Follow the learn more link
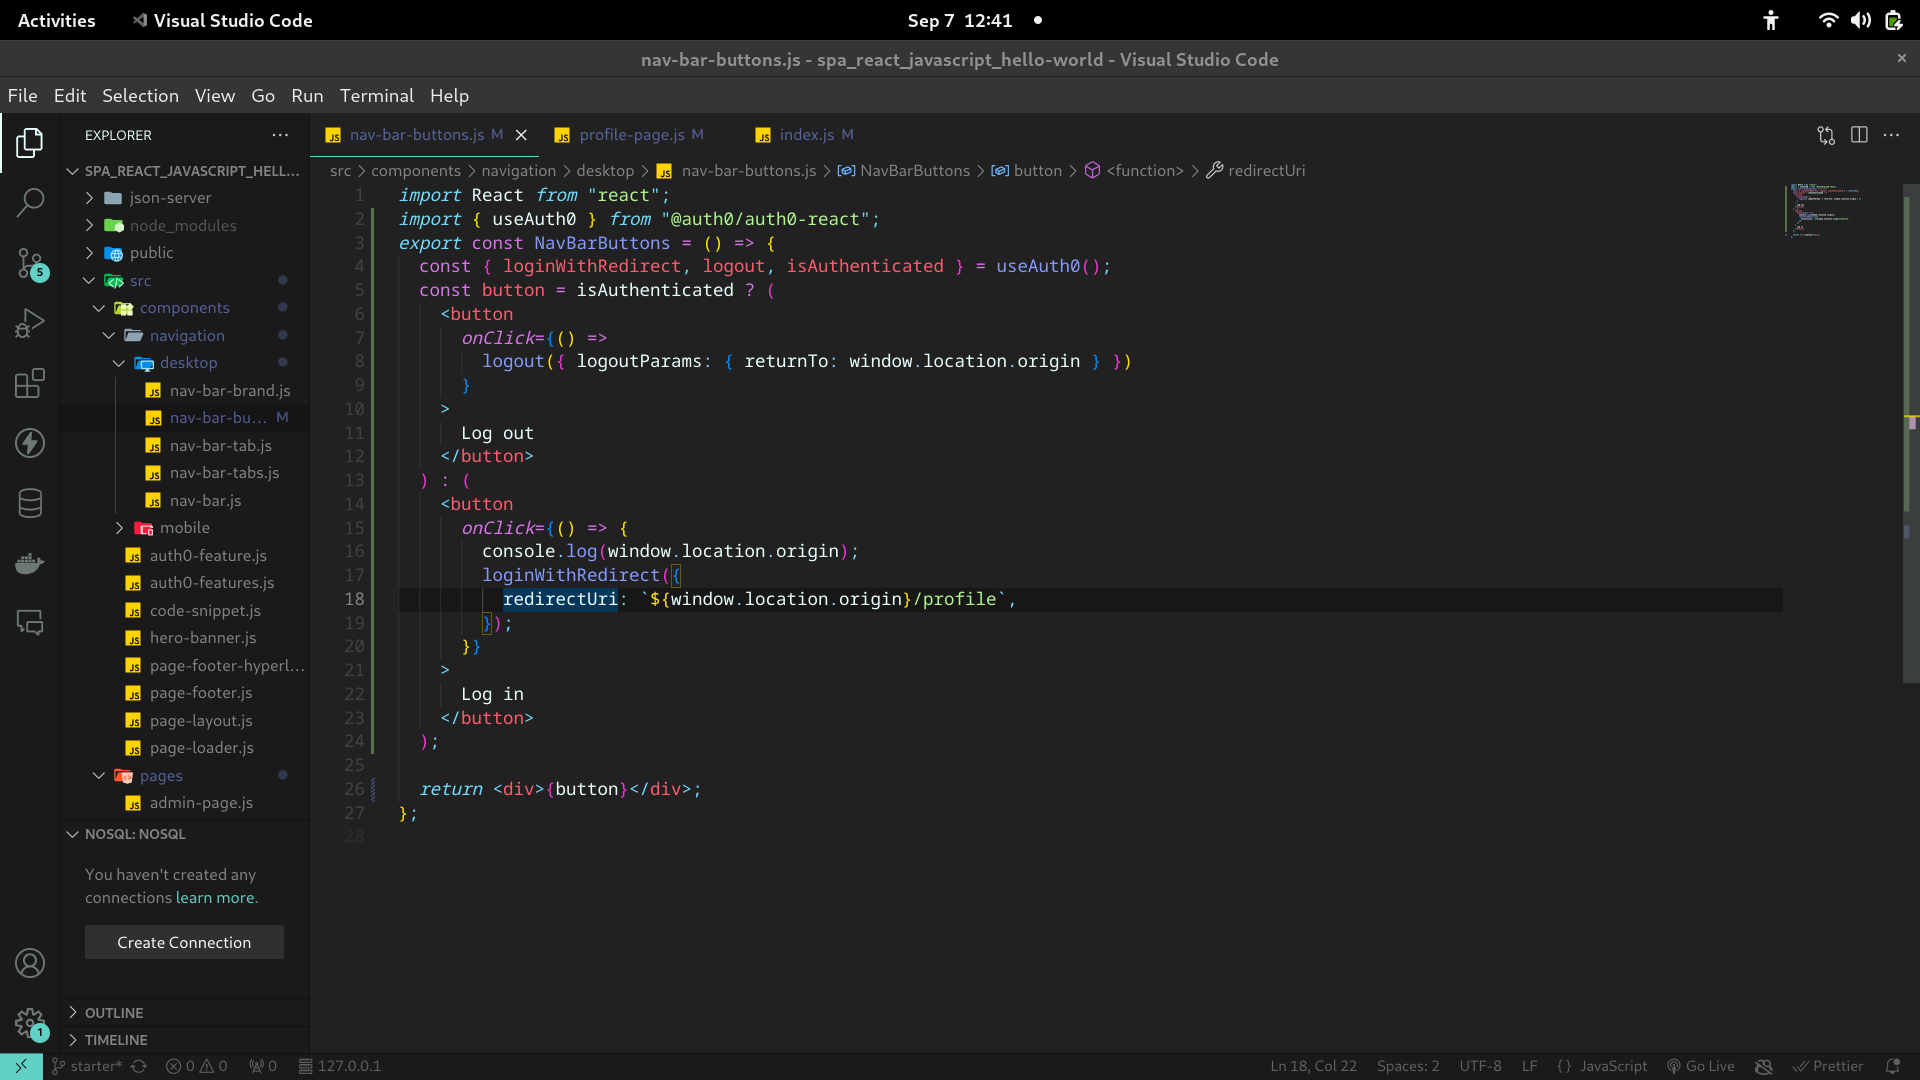The image size is (1920, 1080). click(x=215, y=898)
